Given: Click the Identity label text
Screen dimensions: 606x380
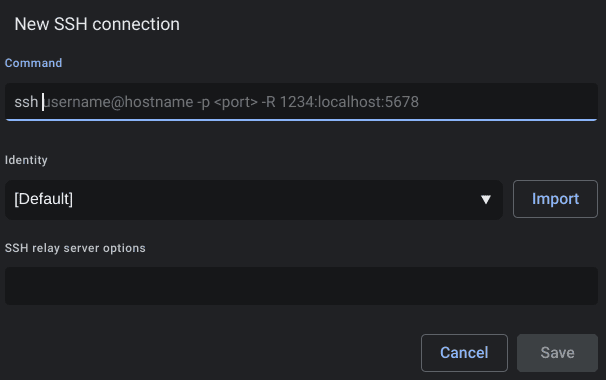Looking at the screenshot, I should coord(26,160).
